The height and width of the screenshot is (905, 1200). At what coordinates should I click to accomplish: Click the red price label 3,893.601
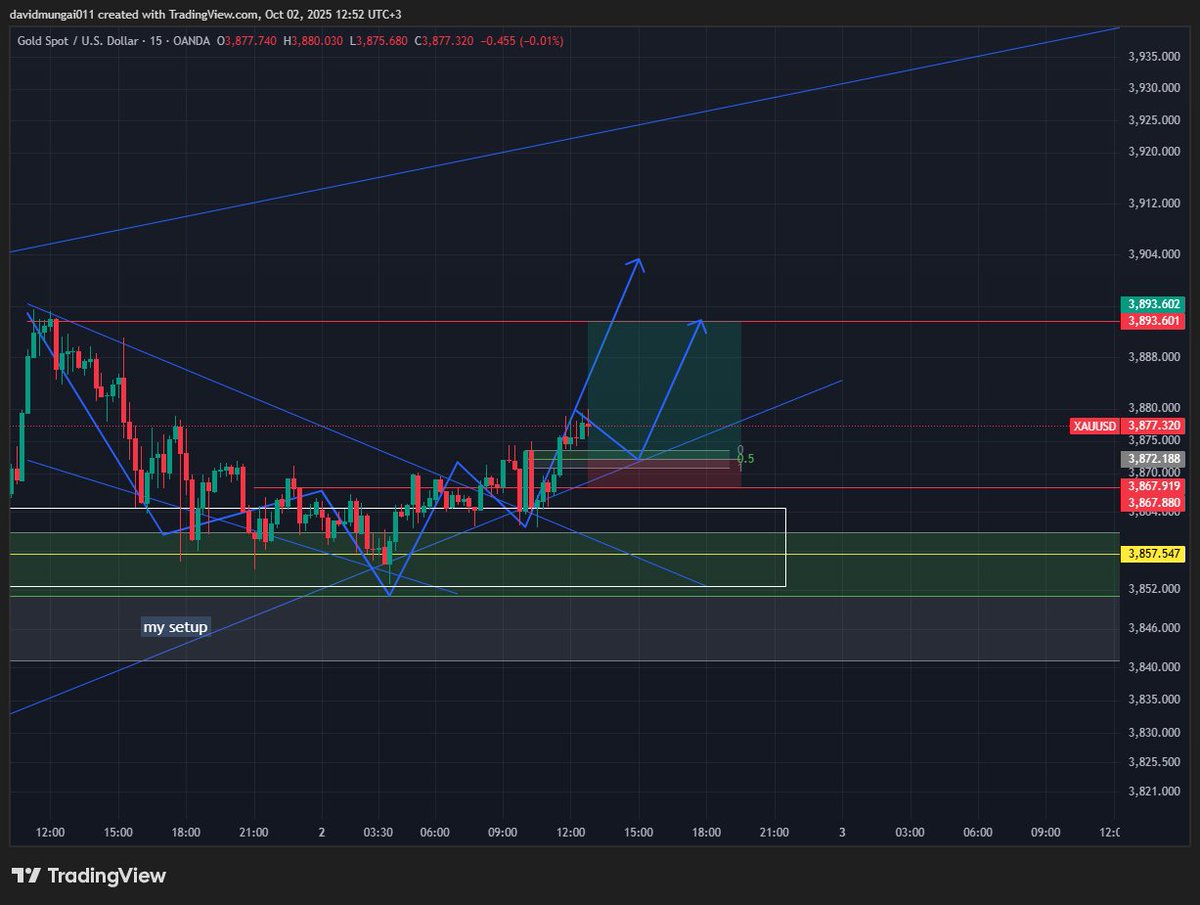pyautogui.click(x=1153, y=321)
